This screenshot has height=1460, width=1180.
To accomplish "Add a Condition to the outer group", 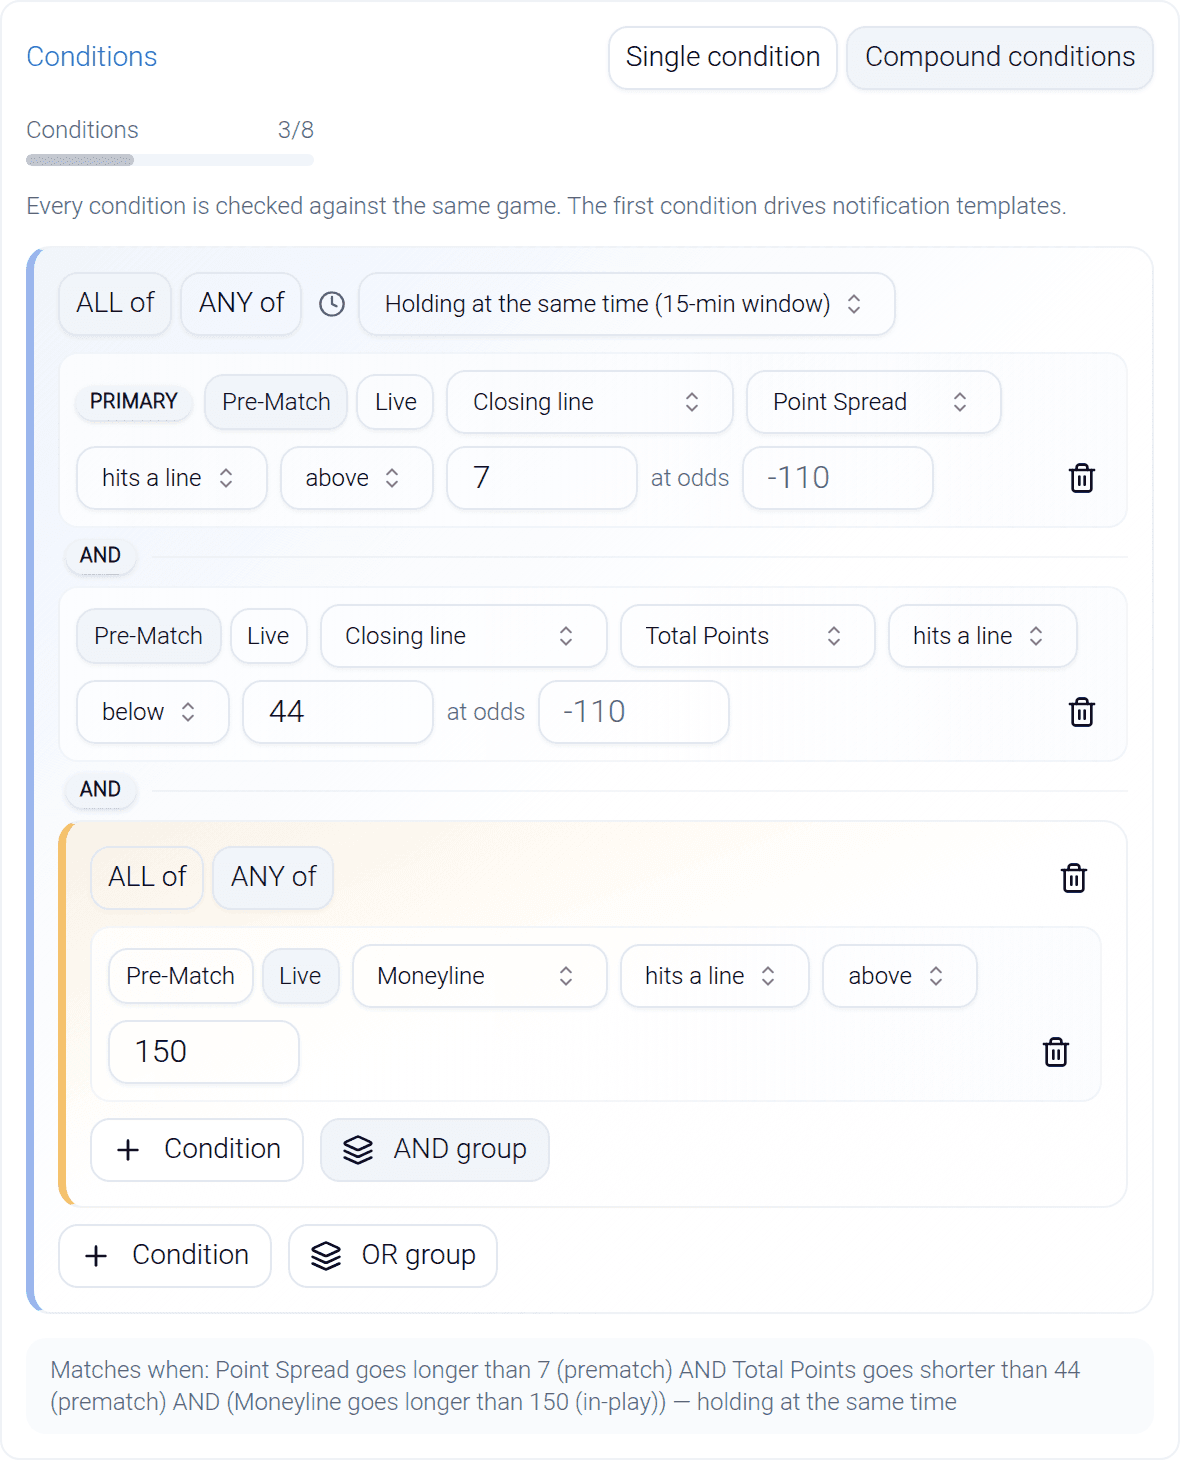I will [165, 1256].
